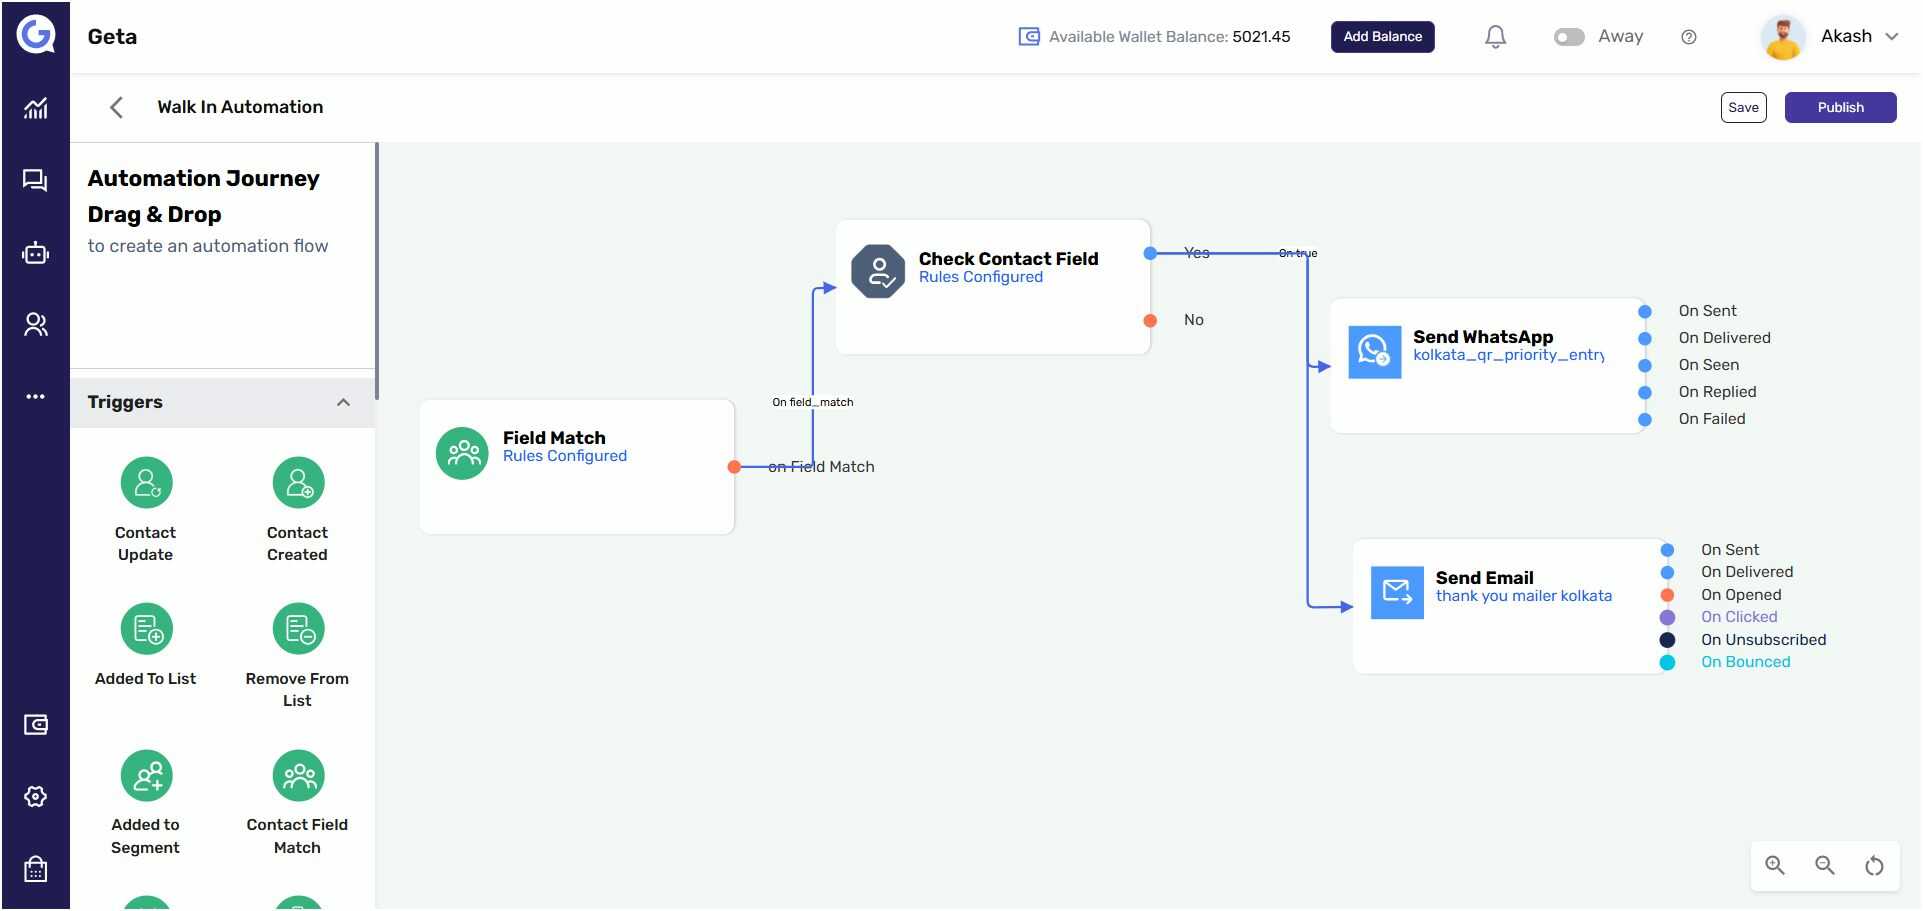1923x911 pixels.
Task: Select the Contact Update trigger icon
Action: click(146, 483)
